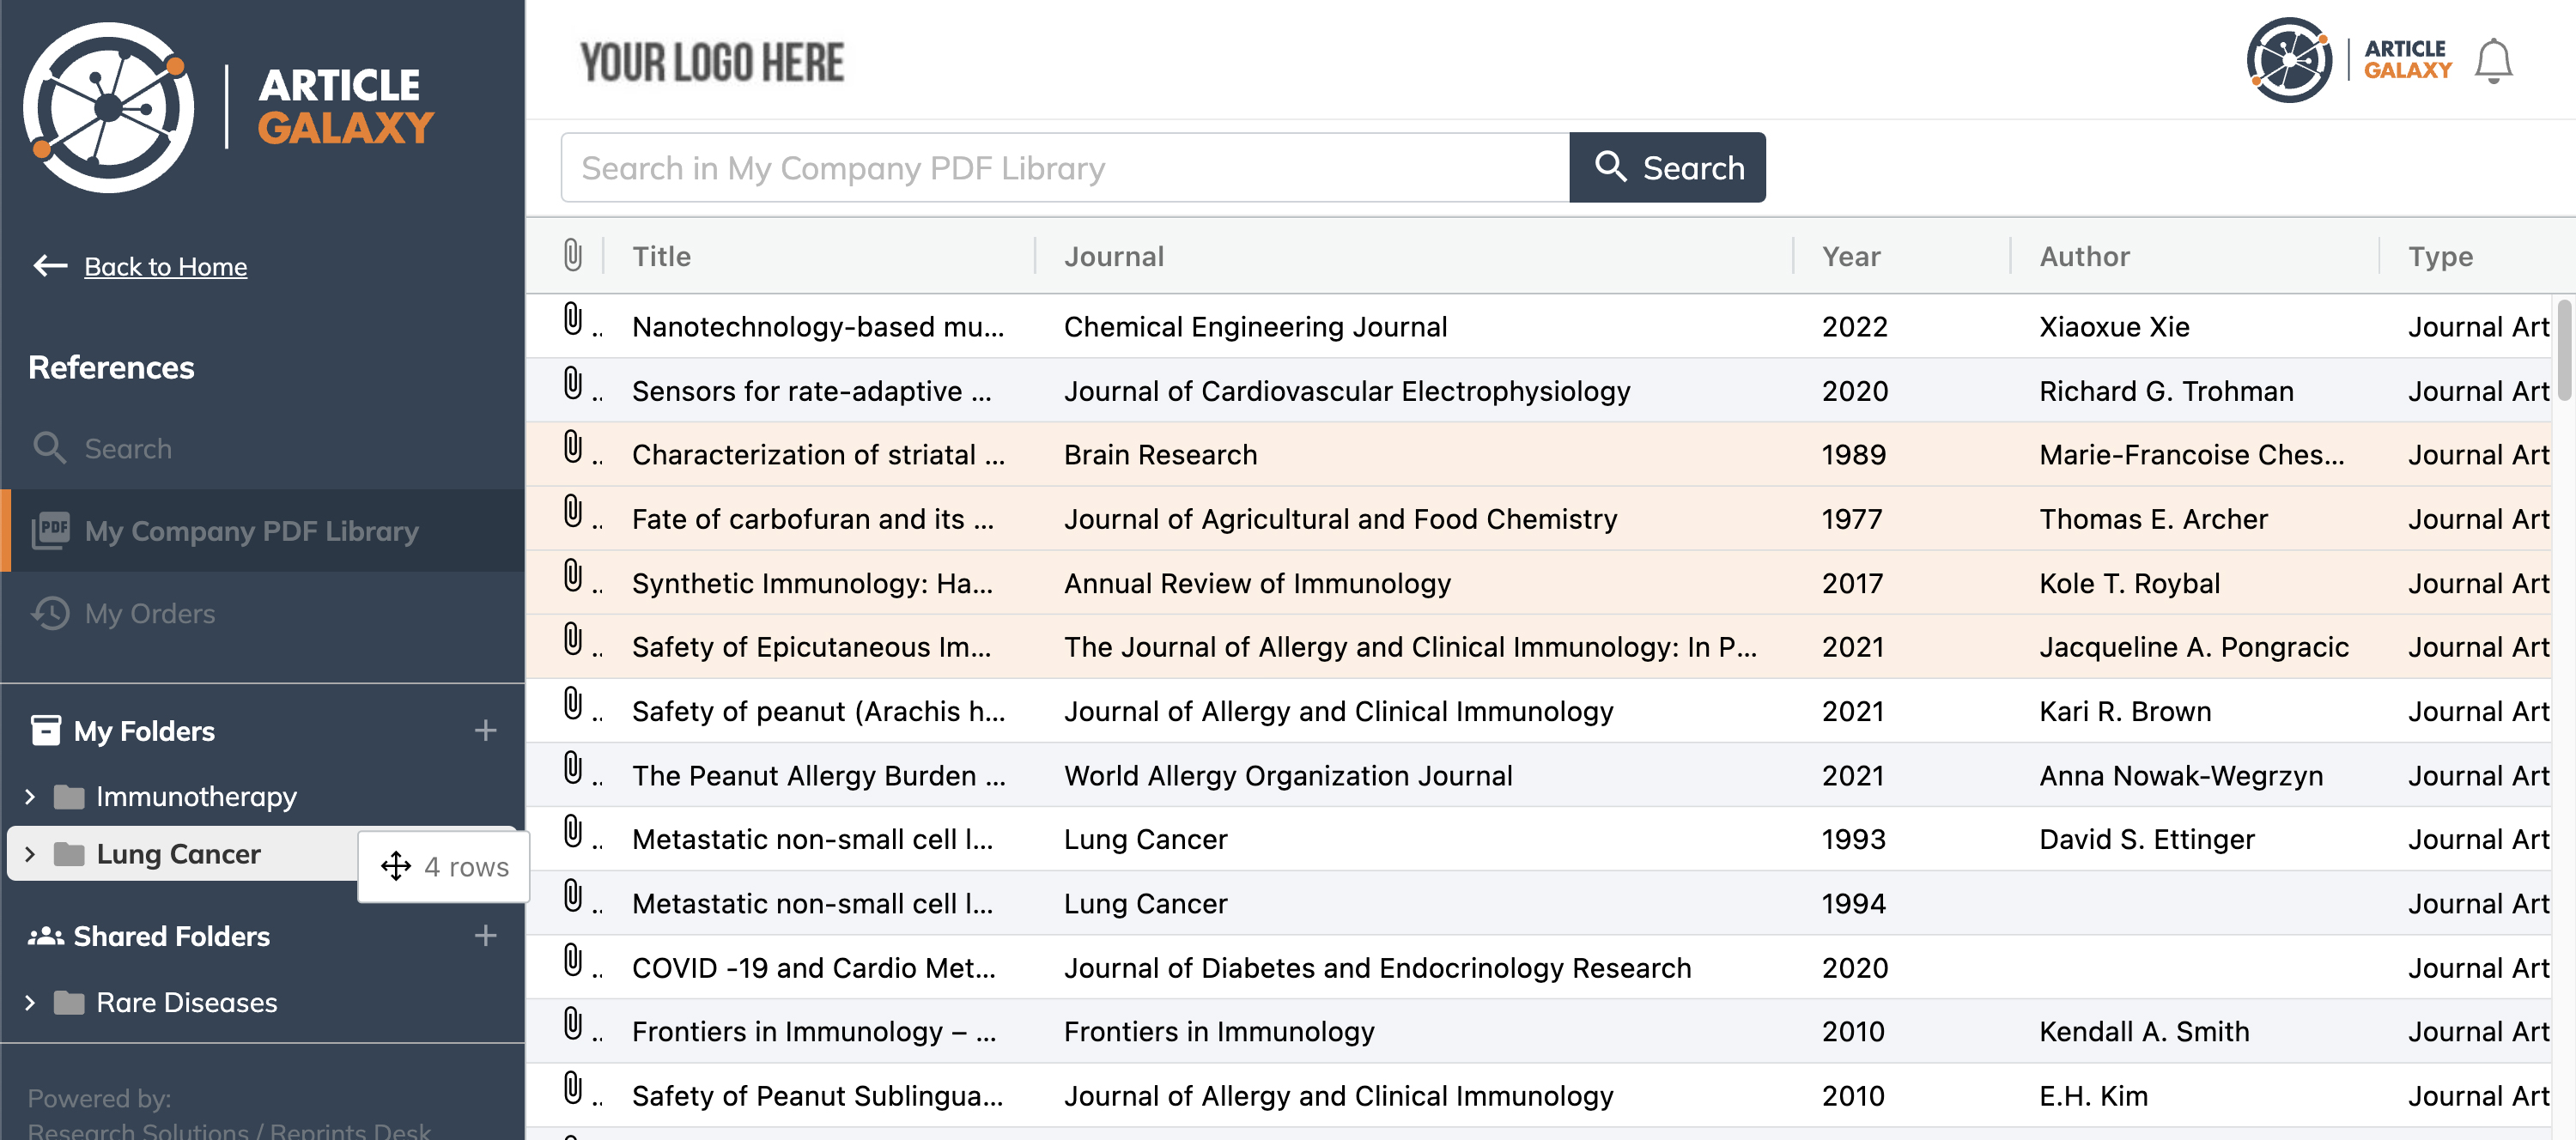
Task: Click the YOUR LOGO HERE placeholder
Action: click(x=712, y=62)
